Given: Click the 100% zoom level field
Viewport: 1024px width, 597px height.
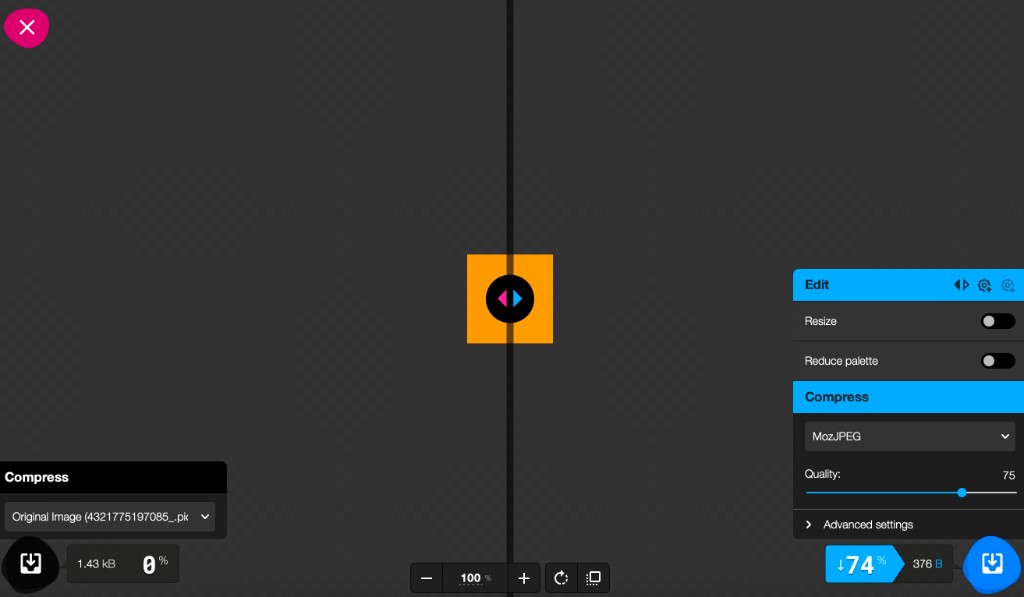Looking at the screenshot, I should coord(475,578).
